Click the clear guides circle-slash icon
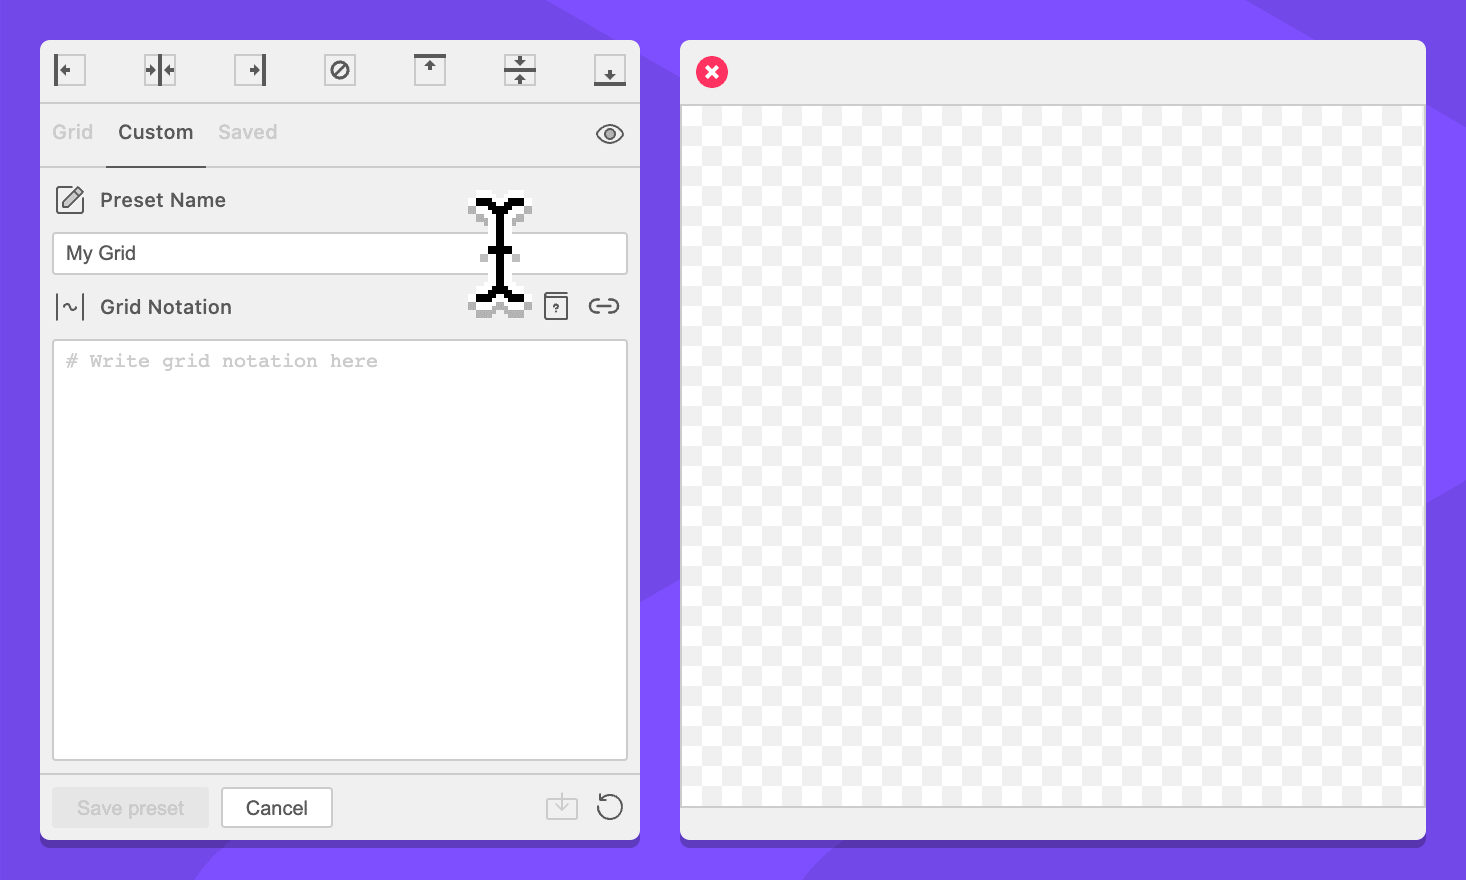The width and height of the screenshot is (1466, 880). click(x=340, y=70)
